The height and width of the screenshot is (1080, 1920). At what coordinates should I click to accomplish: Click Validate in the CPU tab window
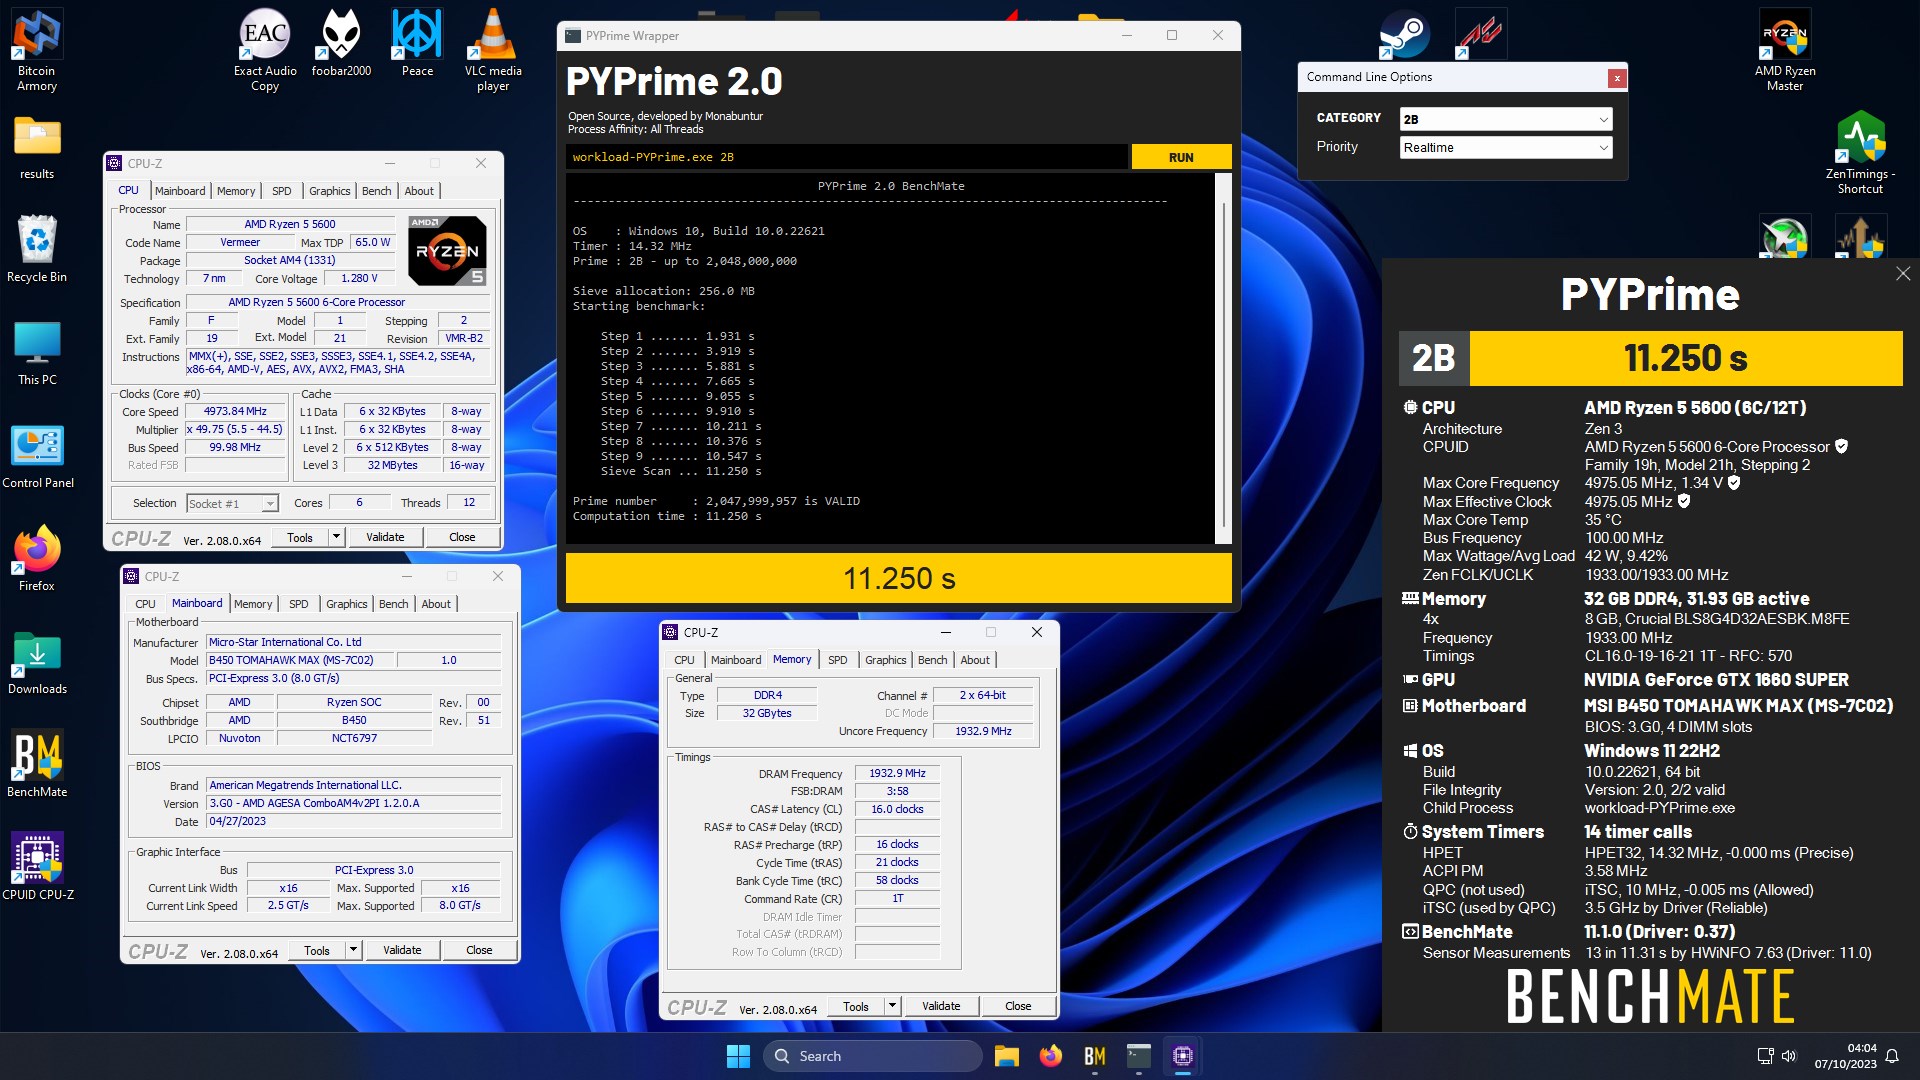click(x=385, y=537)
